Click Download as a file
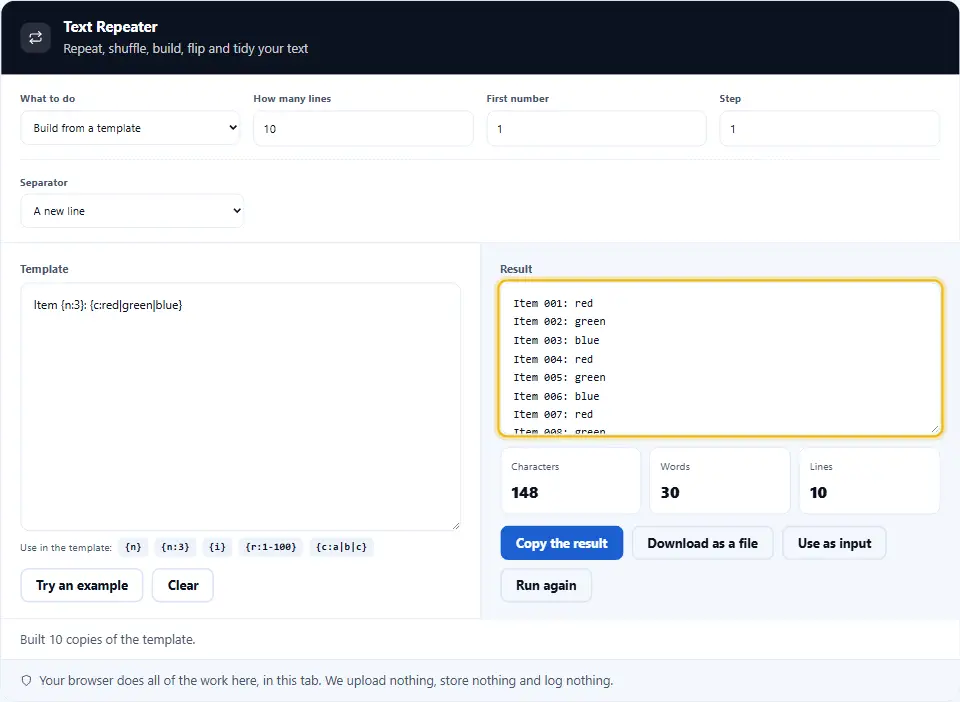 [702, 543]
